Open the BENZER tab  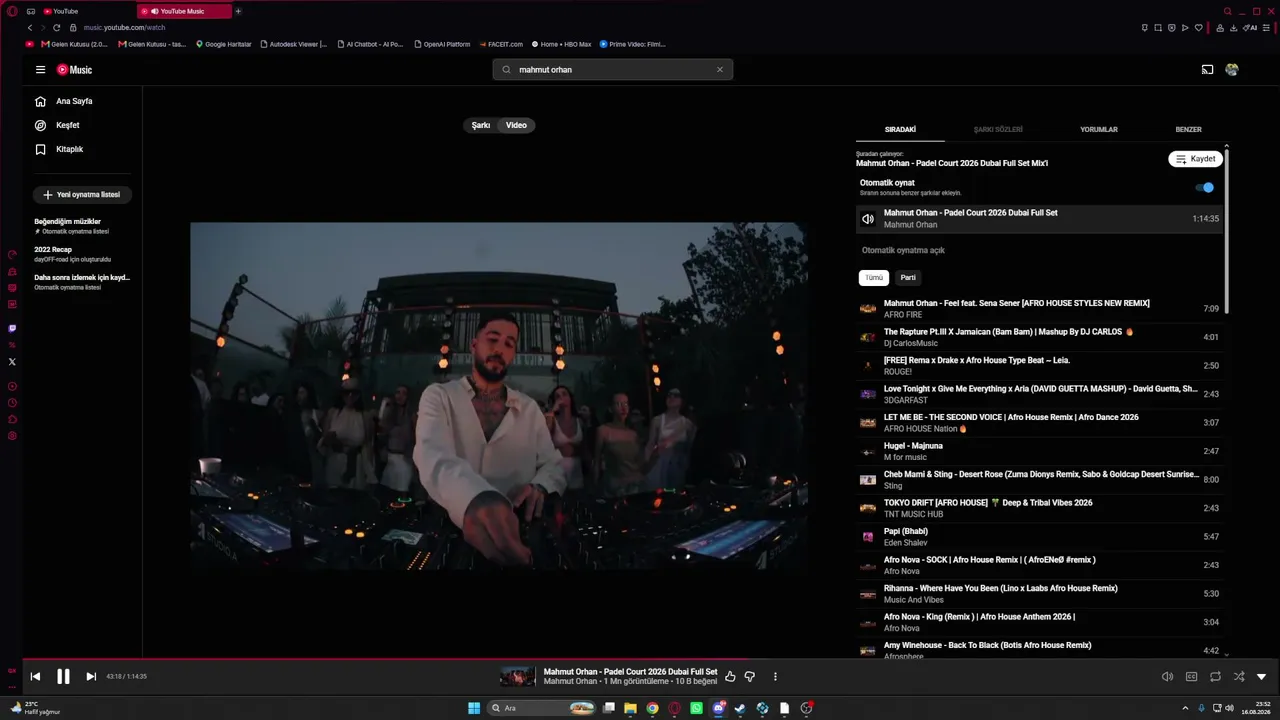tap(1188, 129)
